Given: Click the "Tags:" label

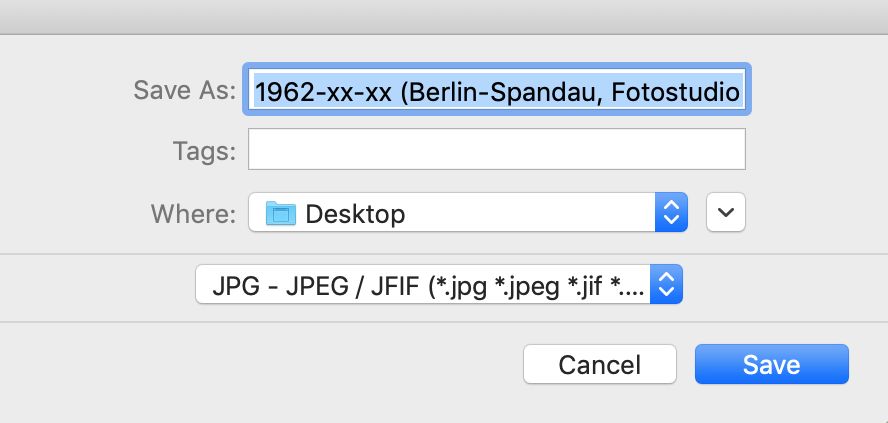Looking at the screenshot, I should 203,152.
